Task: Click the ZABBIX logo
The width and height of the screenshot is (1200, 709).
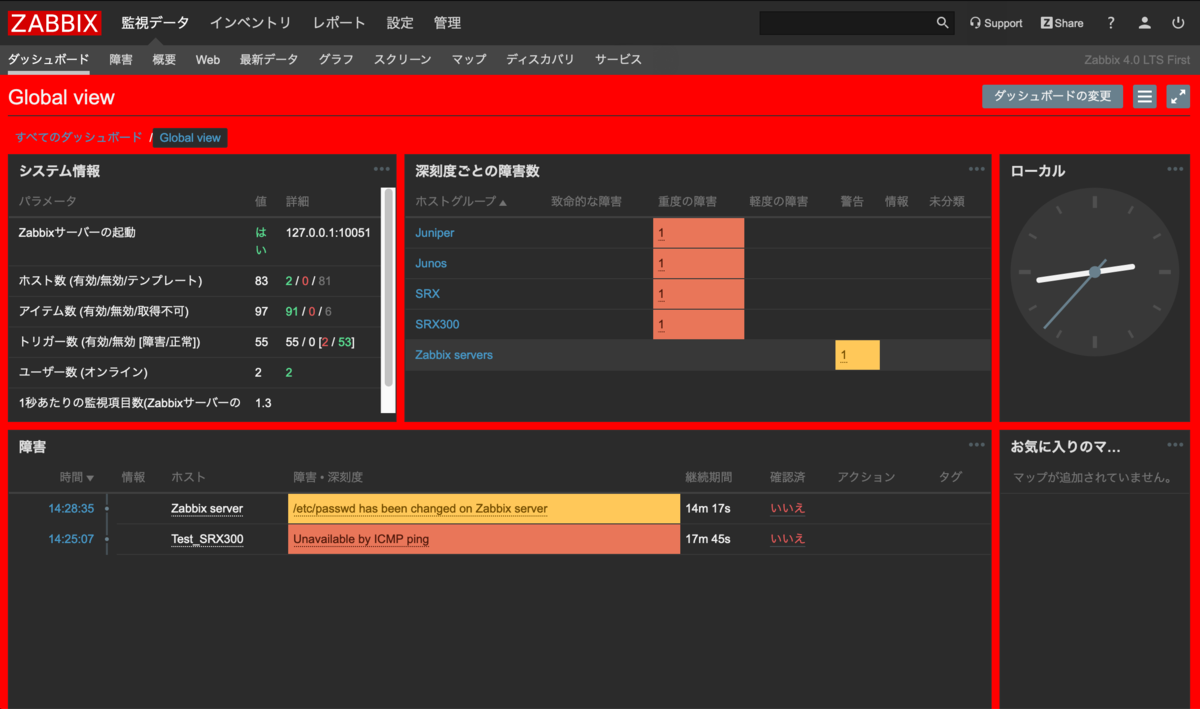Action: tap(55, 23)
